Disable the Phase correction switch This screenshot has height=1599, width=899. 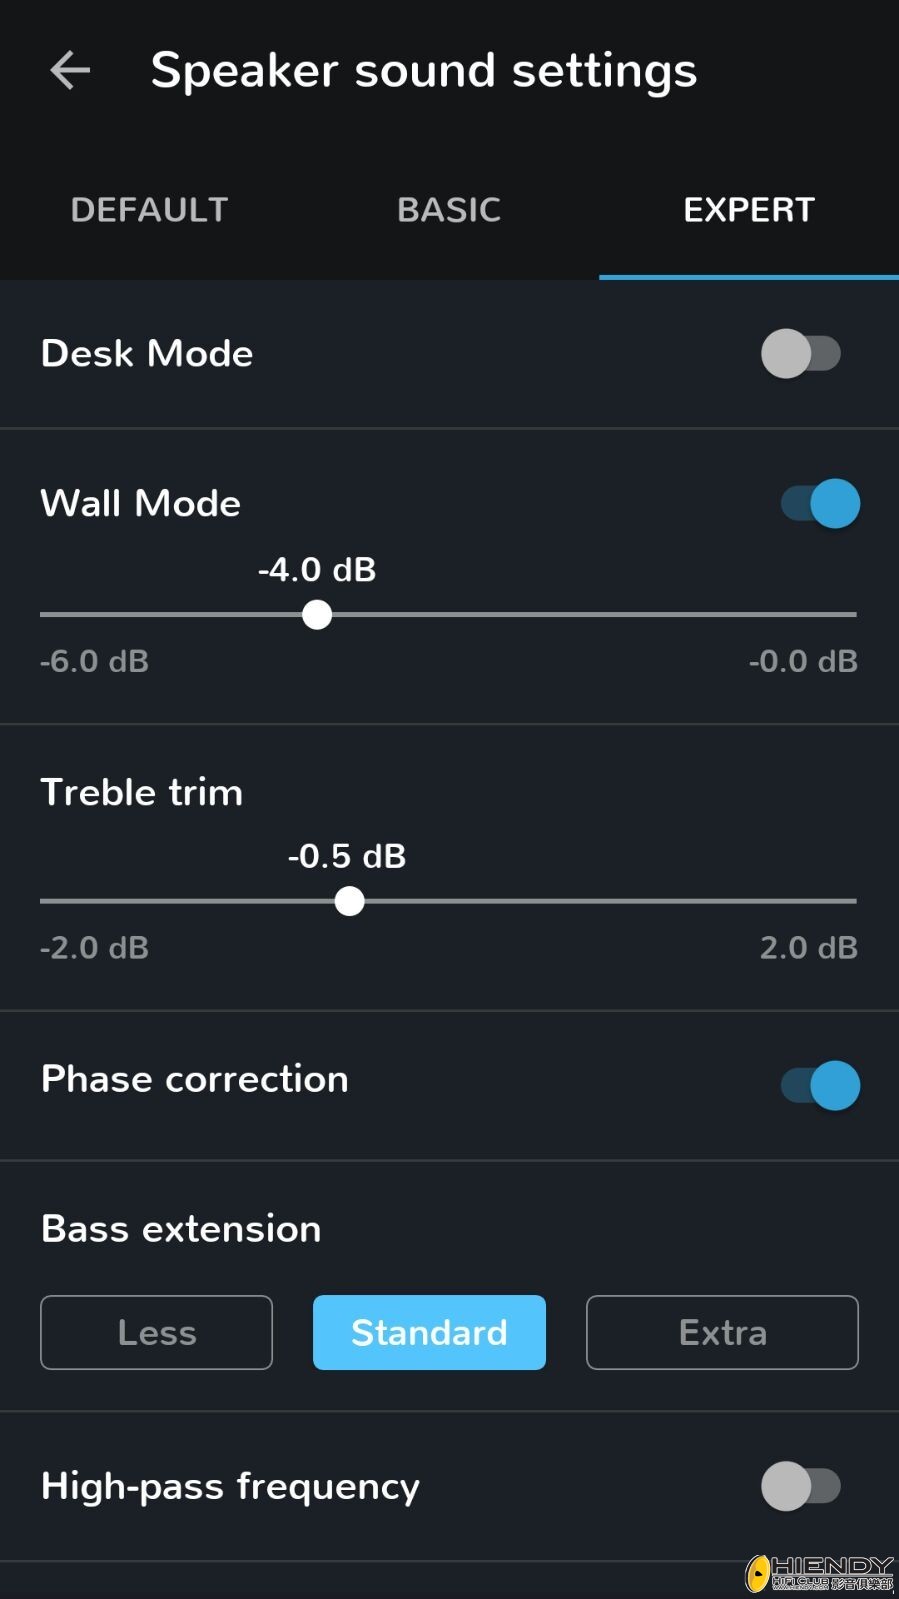[x=820, y=1085]
